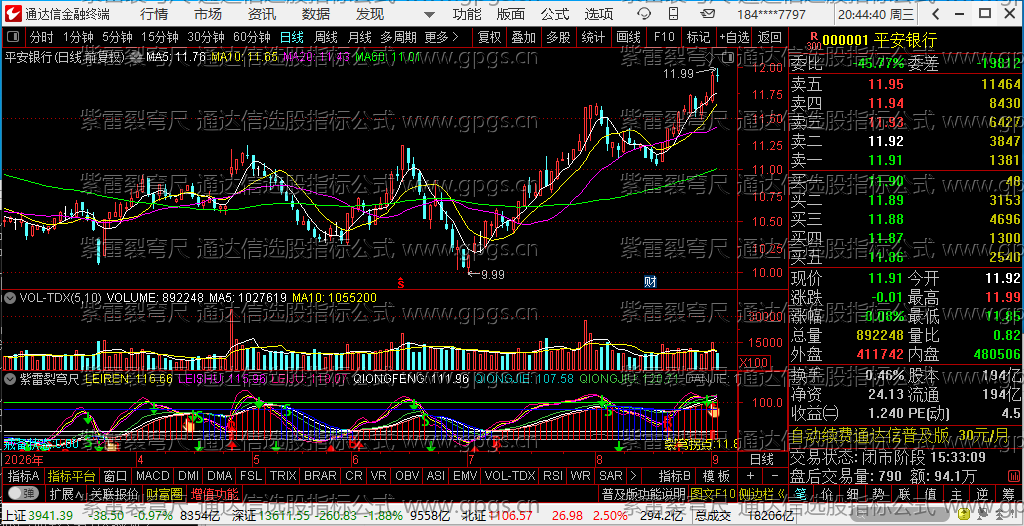1024x526 pixels.
Task: Open the refresh/sync circle icon in title bar
Action: [x=644, y=14]
